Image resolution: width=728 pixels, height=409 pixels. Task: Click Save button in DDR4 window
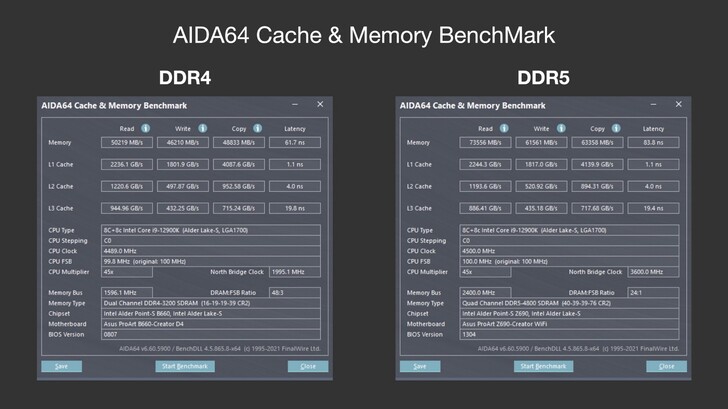pos(62,366)
